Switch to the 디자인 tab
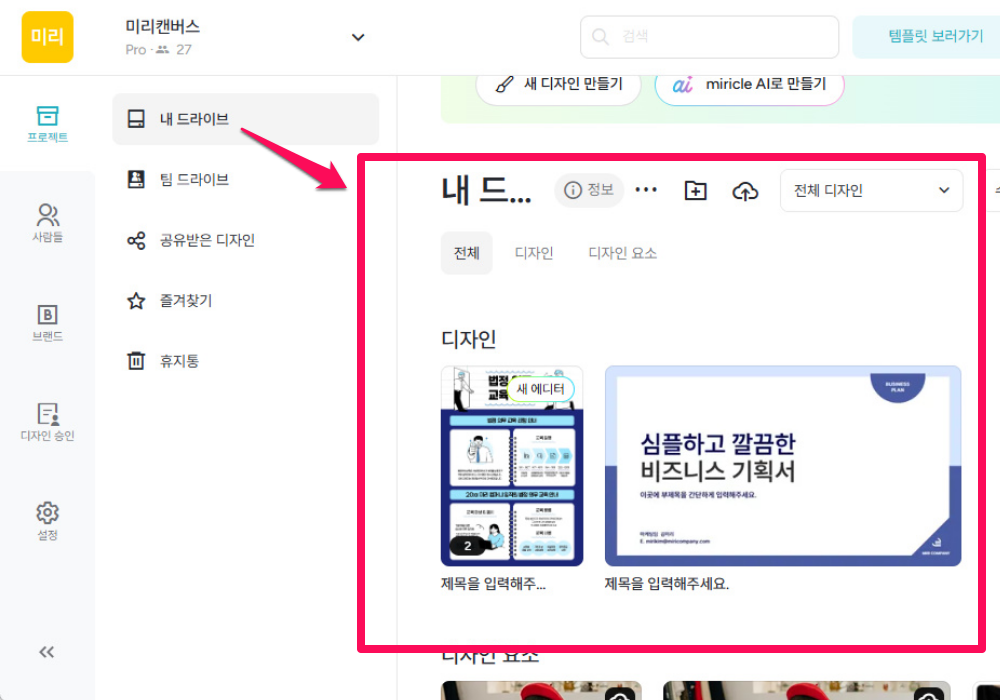This screenshot has height=700, width=1000. (534, 253)
